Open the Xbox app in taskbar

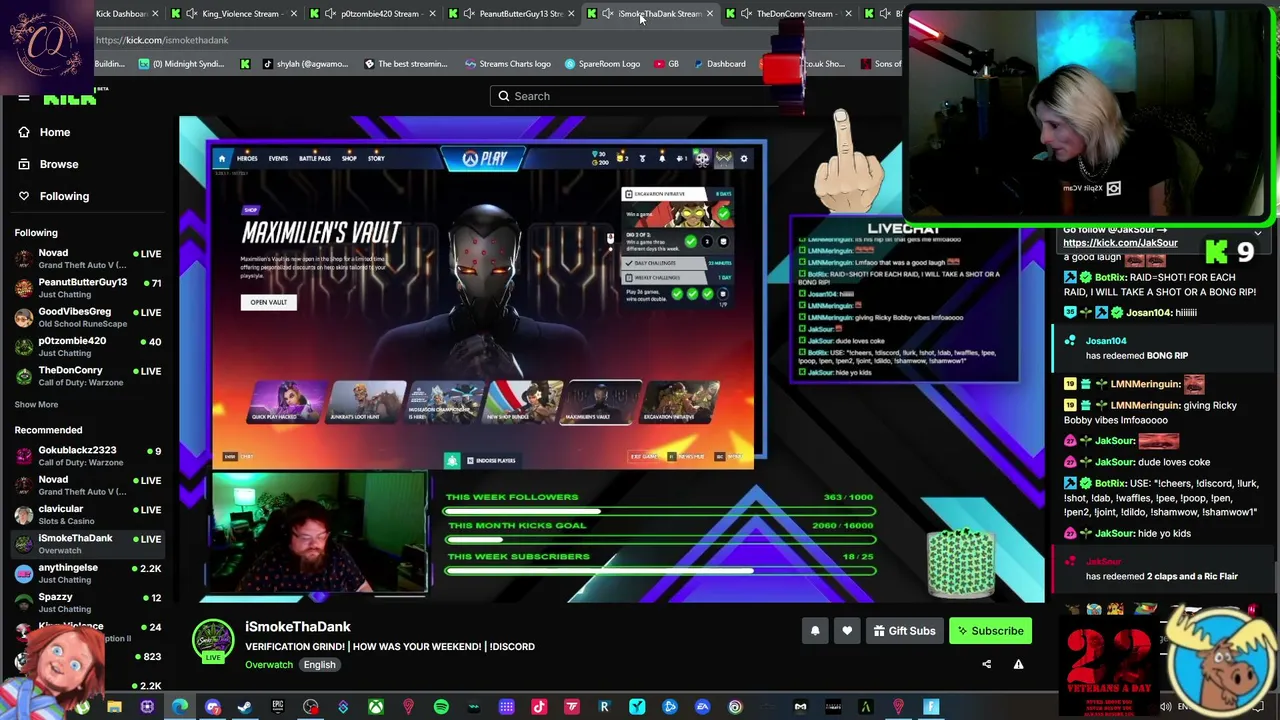pyautogui.click(x=376, y=708)
